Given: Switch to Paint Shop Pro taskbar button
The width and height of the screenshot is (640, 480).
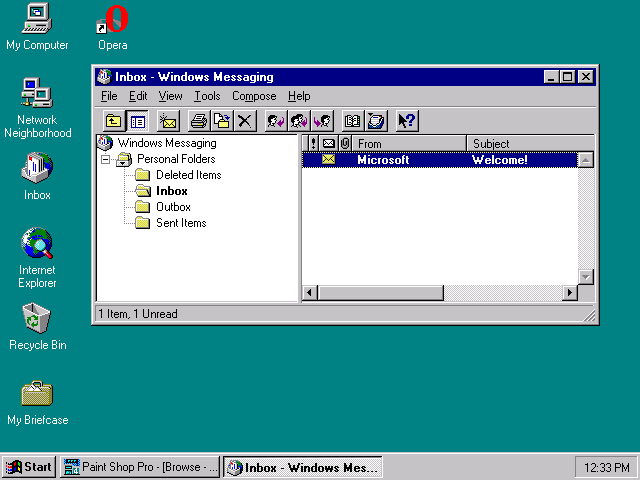Looking at the screenshot, I should click(140, 467).
